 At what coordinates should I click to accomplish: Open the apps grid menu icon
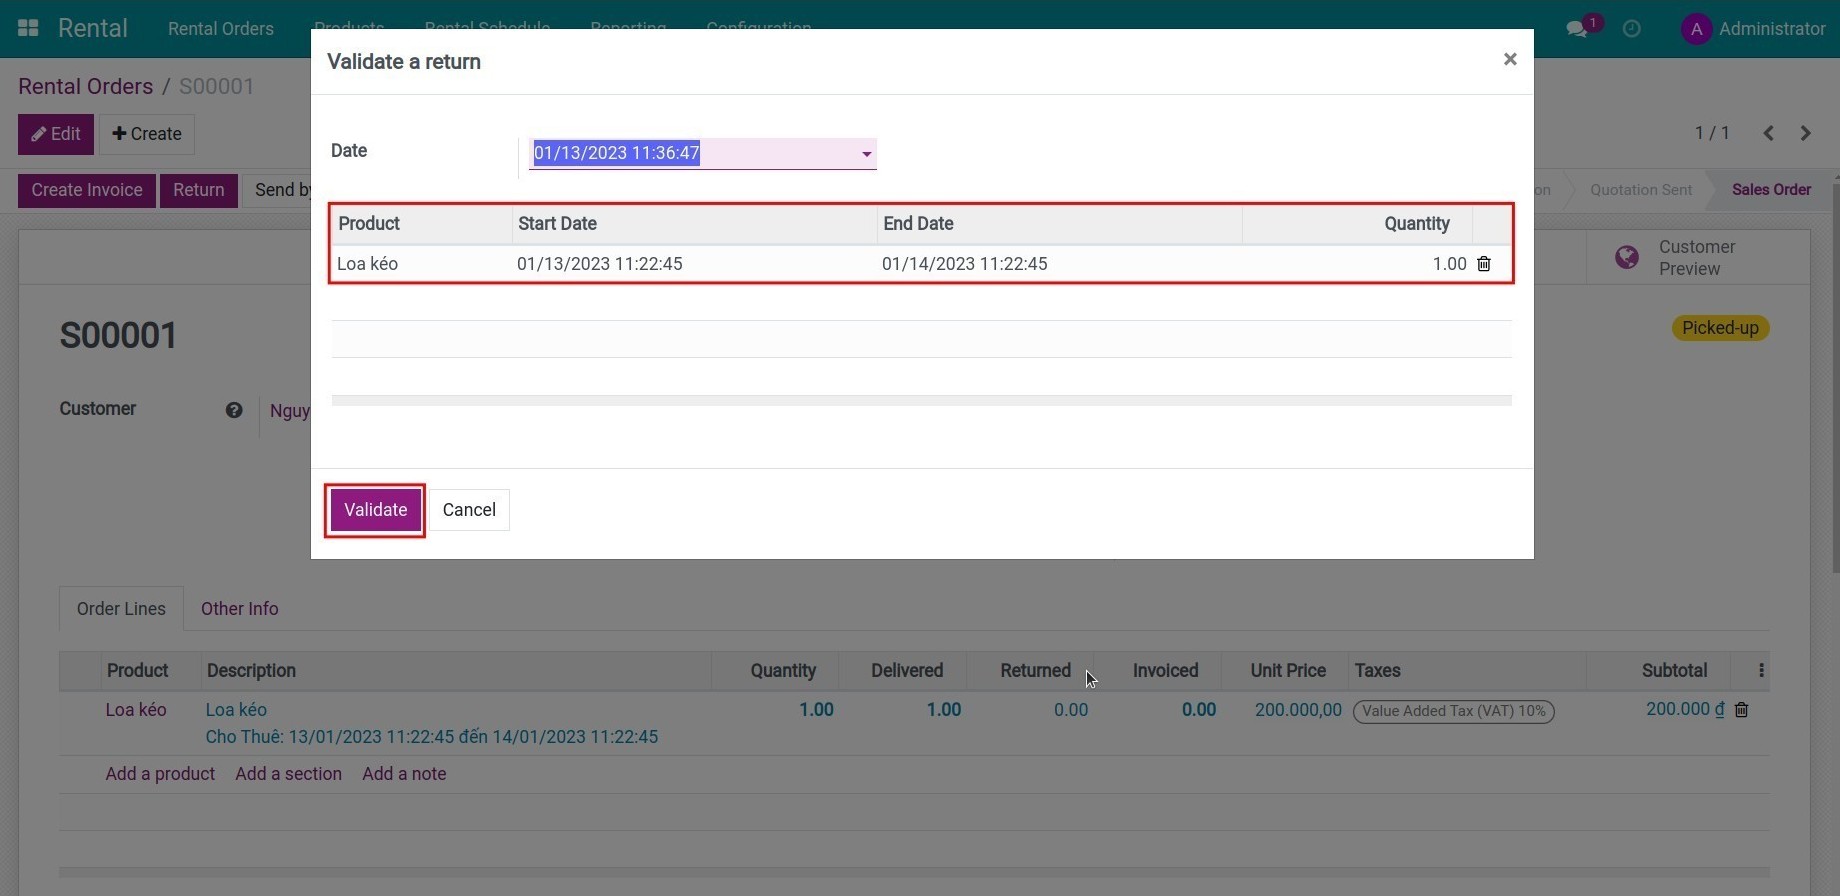(28, 28)
